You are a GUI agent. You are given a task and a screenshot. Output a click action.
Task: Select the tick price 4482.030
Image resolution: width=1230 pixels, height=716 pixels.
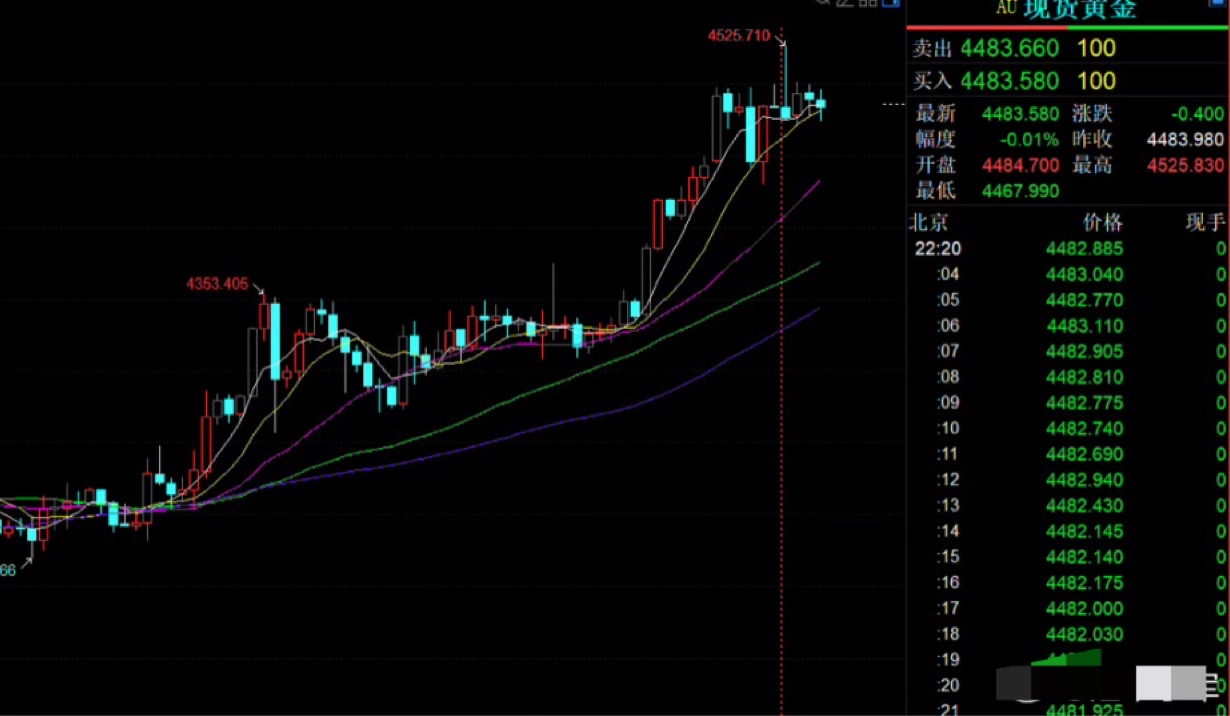1085,634
